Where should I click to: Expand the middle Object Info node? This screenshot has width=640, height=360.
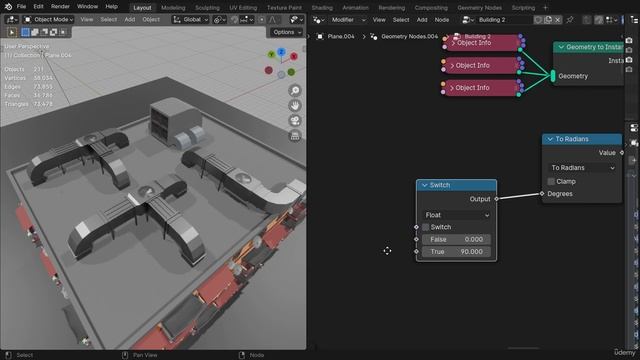click(x=452, y=66)
